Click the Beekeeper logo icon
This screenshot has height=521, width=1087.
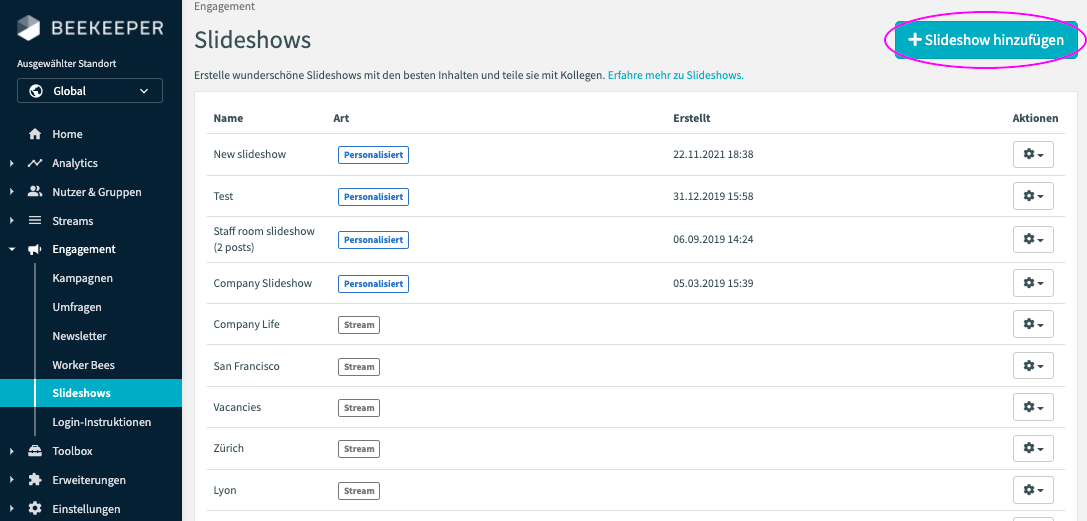tap(30, 28)
